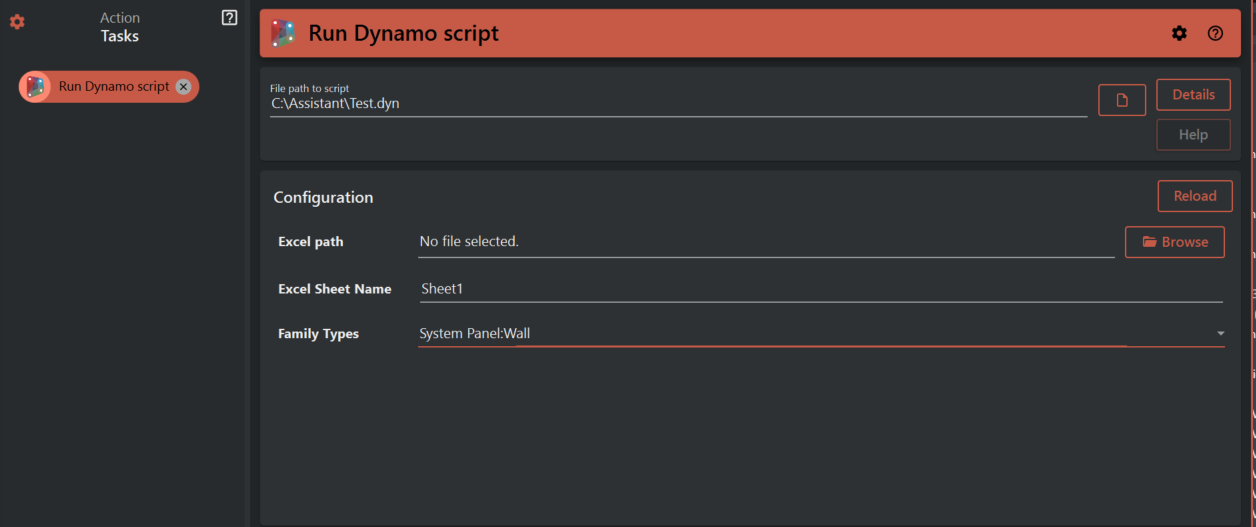Open settings gear in the Run Dynamo header
Image resolution: width=1256 pixels, height=527 pixels.
[x=1180, y=33]
